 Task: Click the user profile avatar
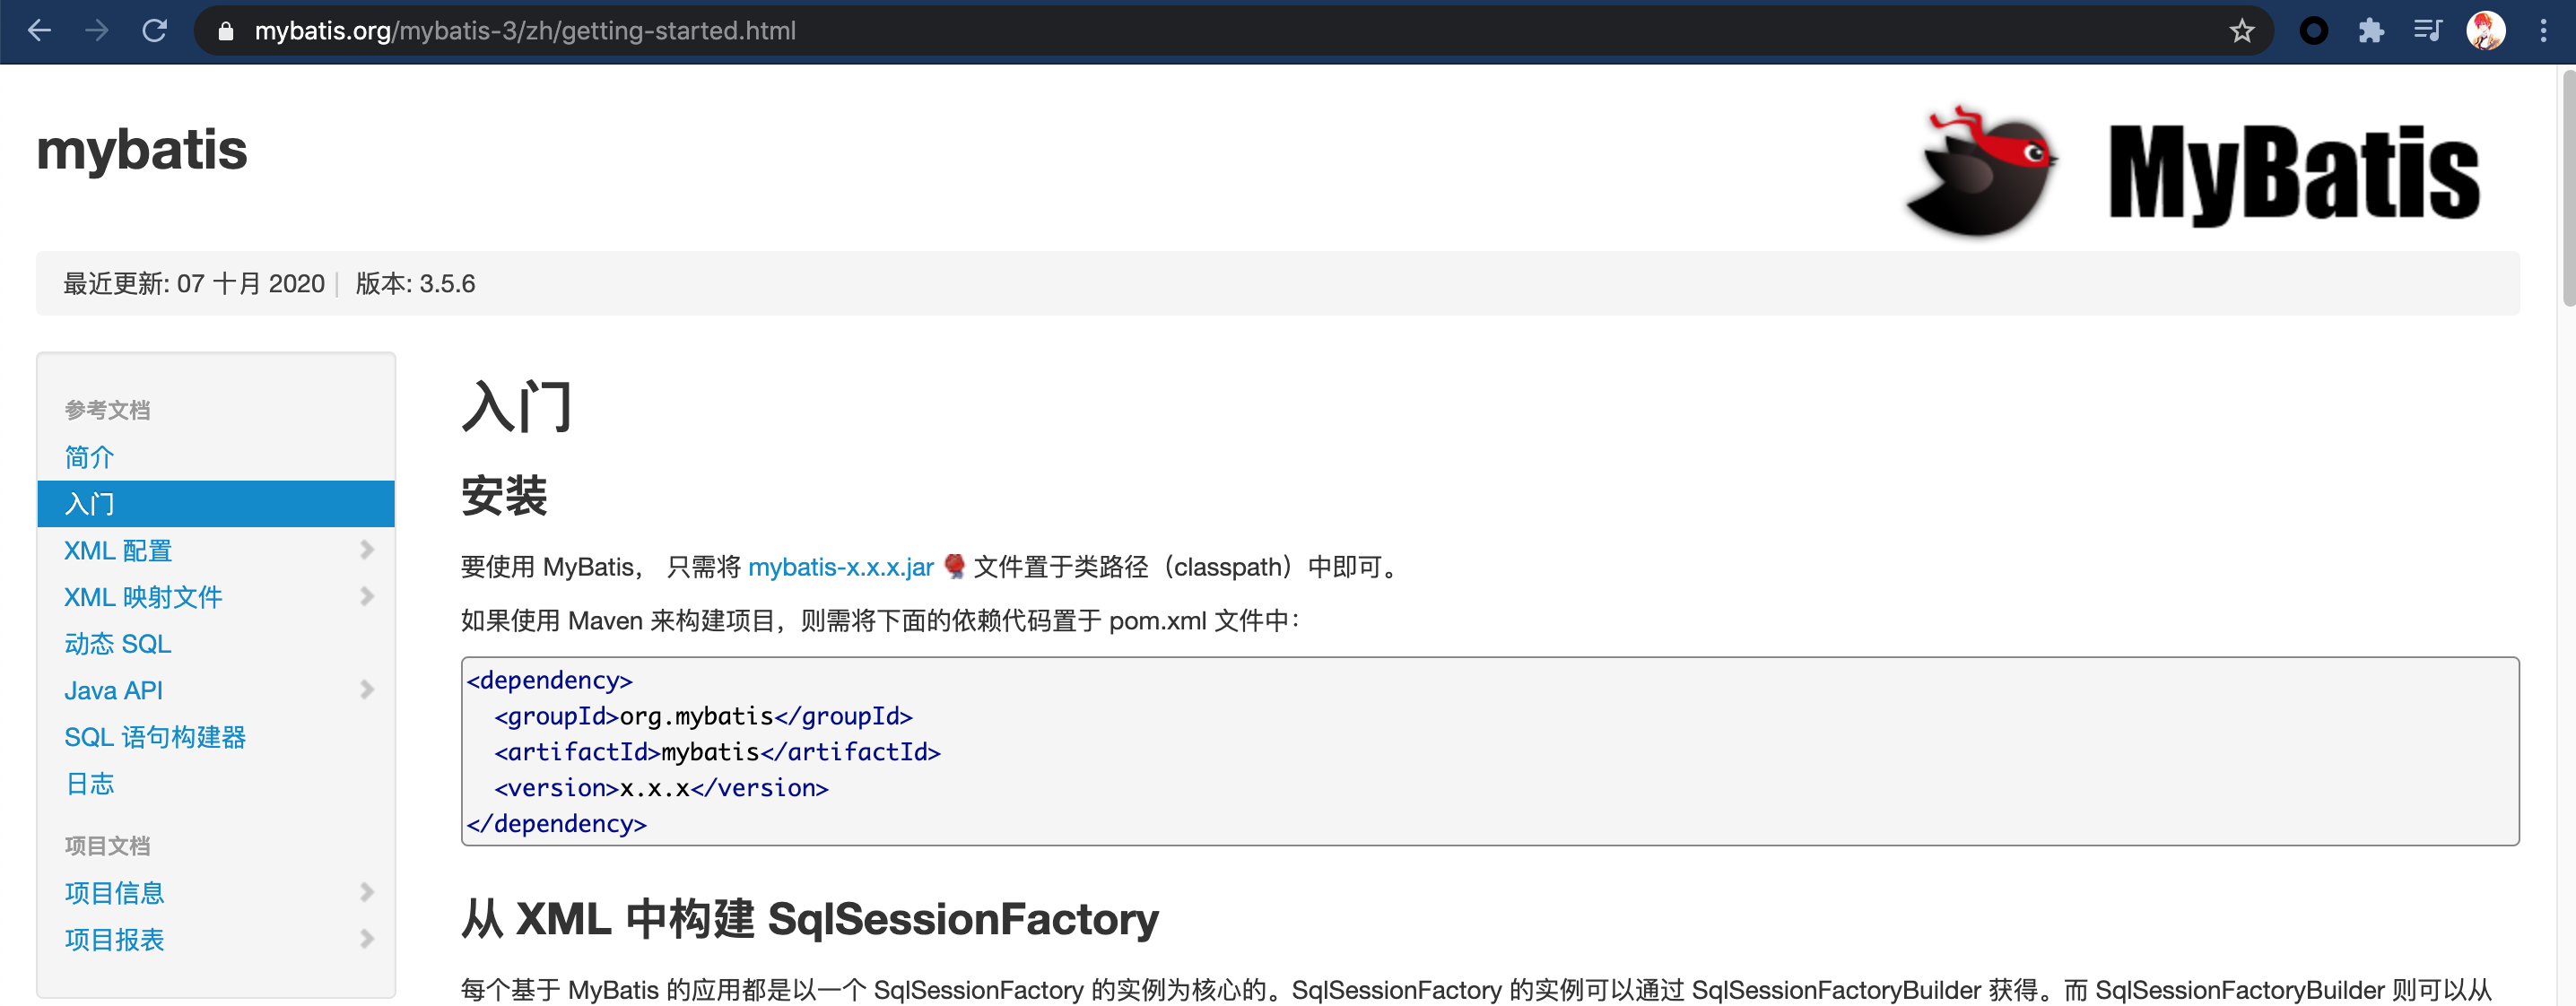coord(2485,31)
